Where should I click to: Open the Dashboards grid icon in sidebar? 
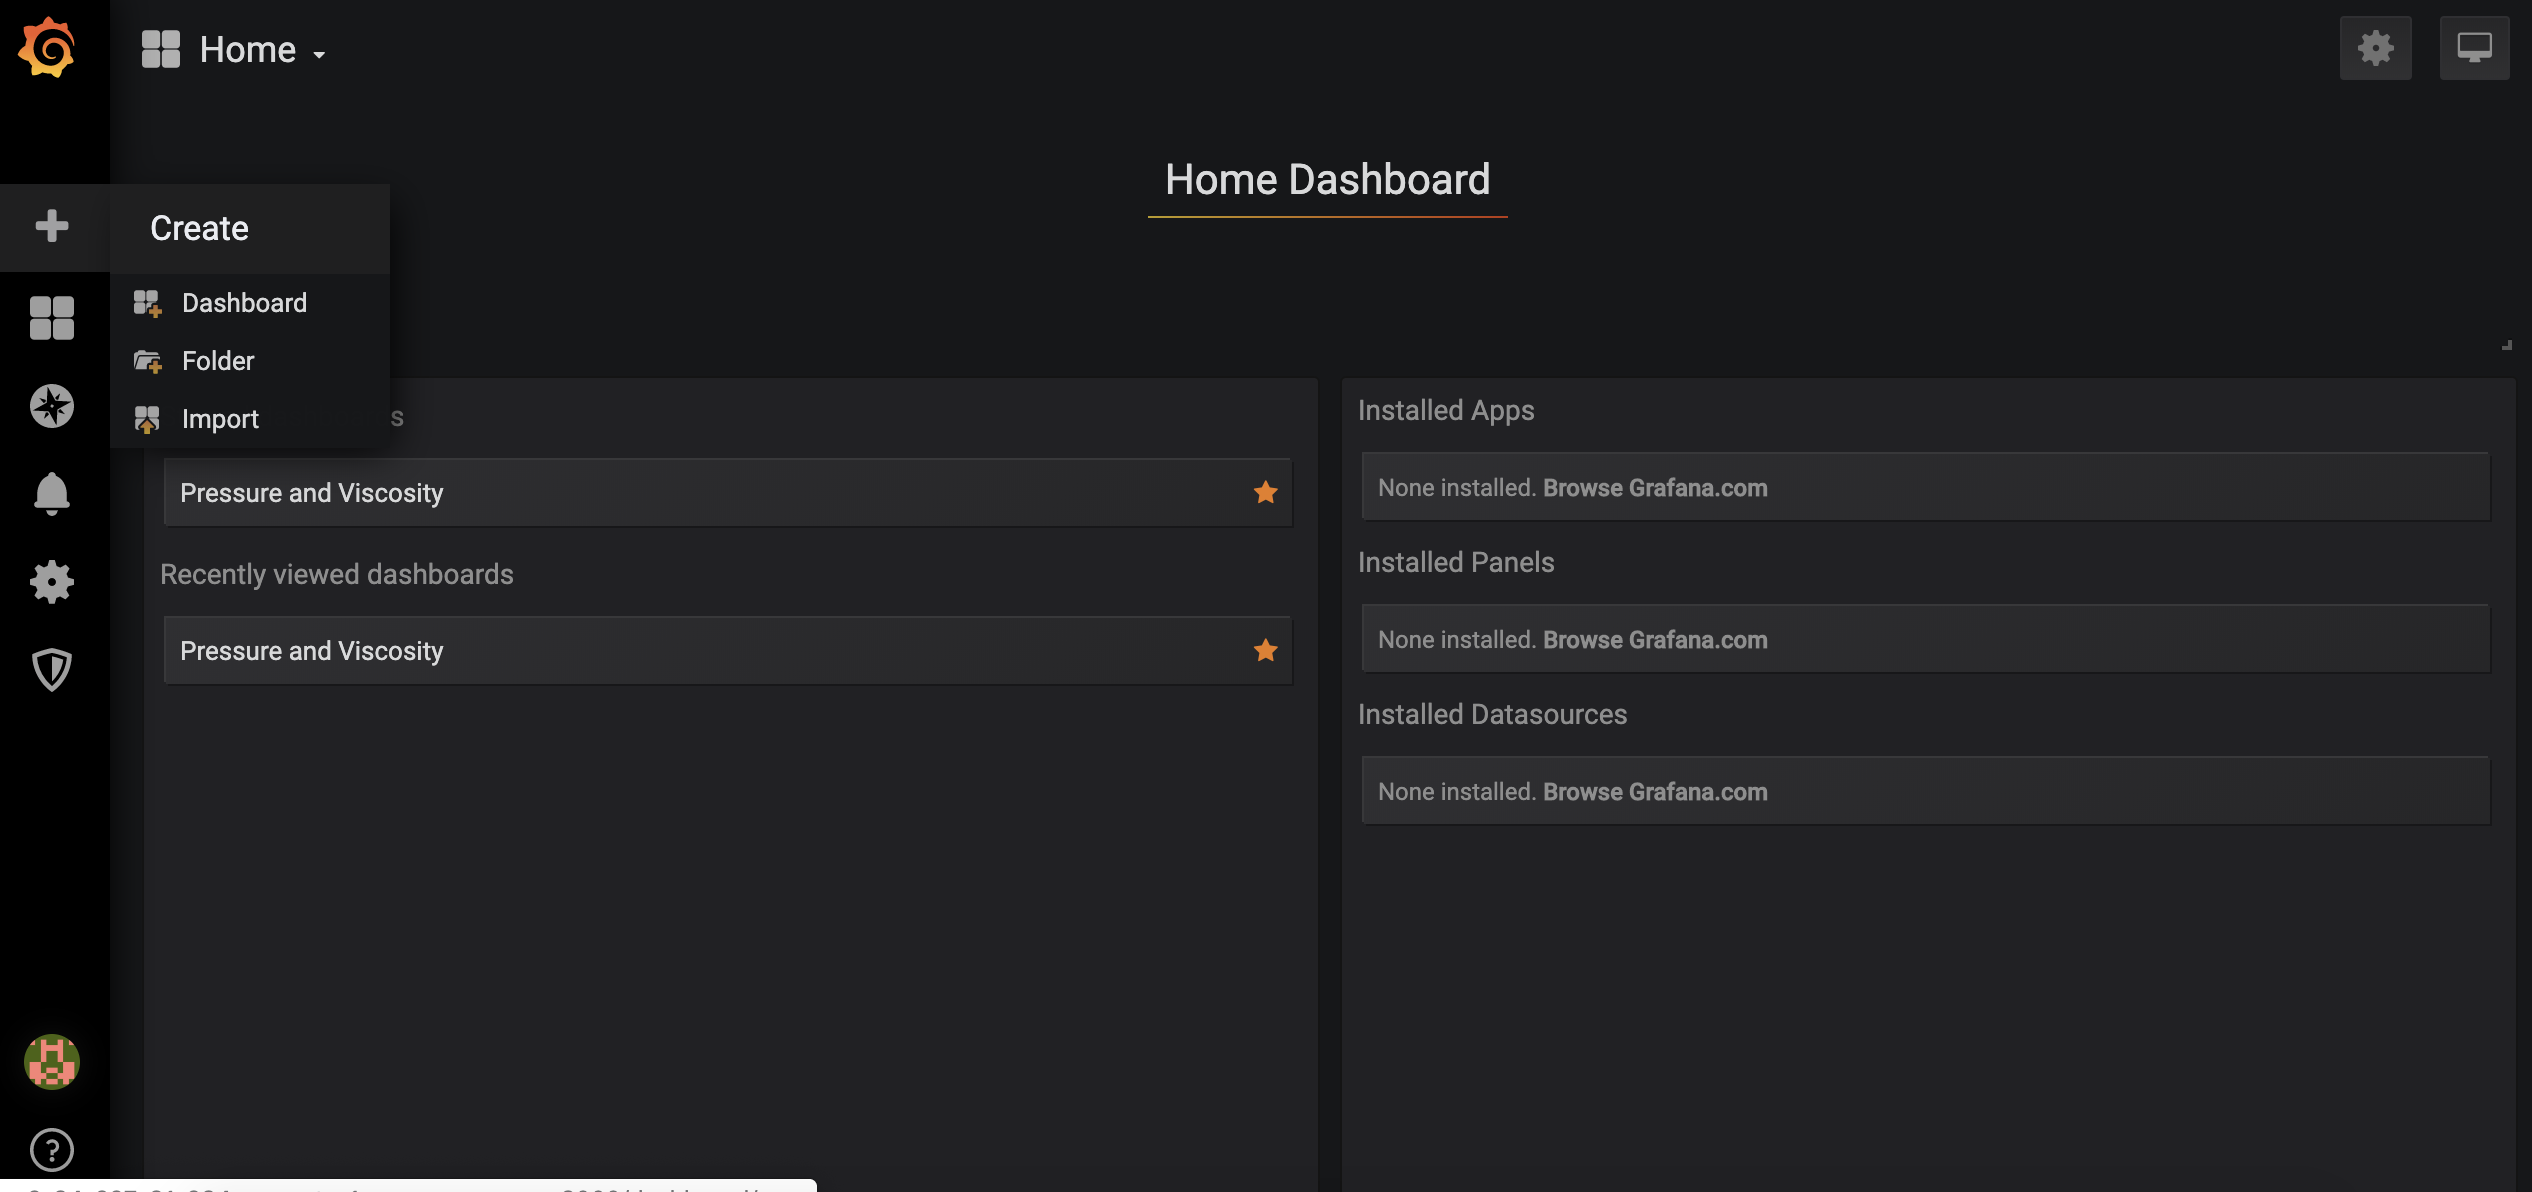(x=52, y=318)
